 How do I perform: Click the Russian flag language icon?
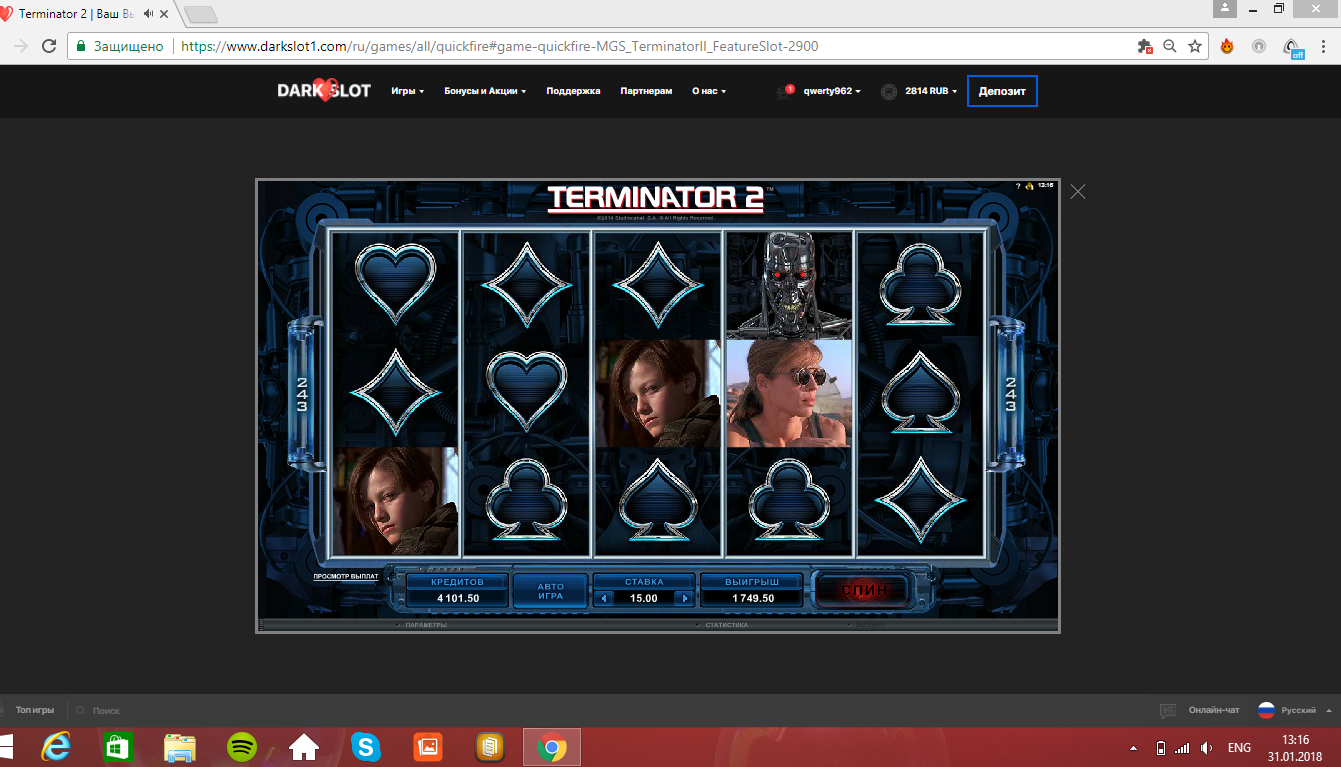pyautogui.click(x=1266, y=710)
